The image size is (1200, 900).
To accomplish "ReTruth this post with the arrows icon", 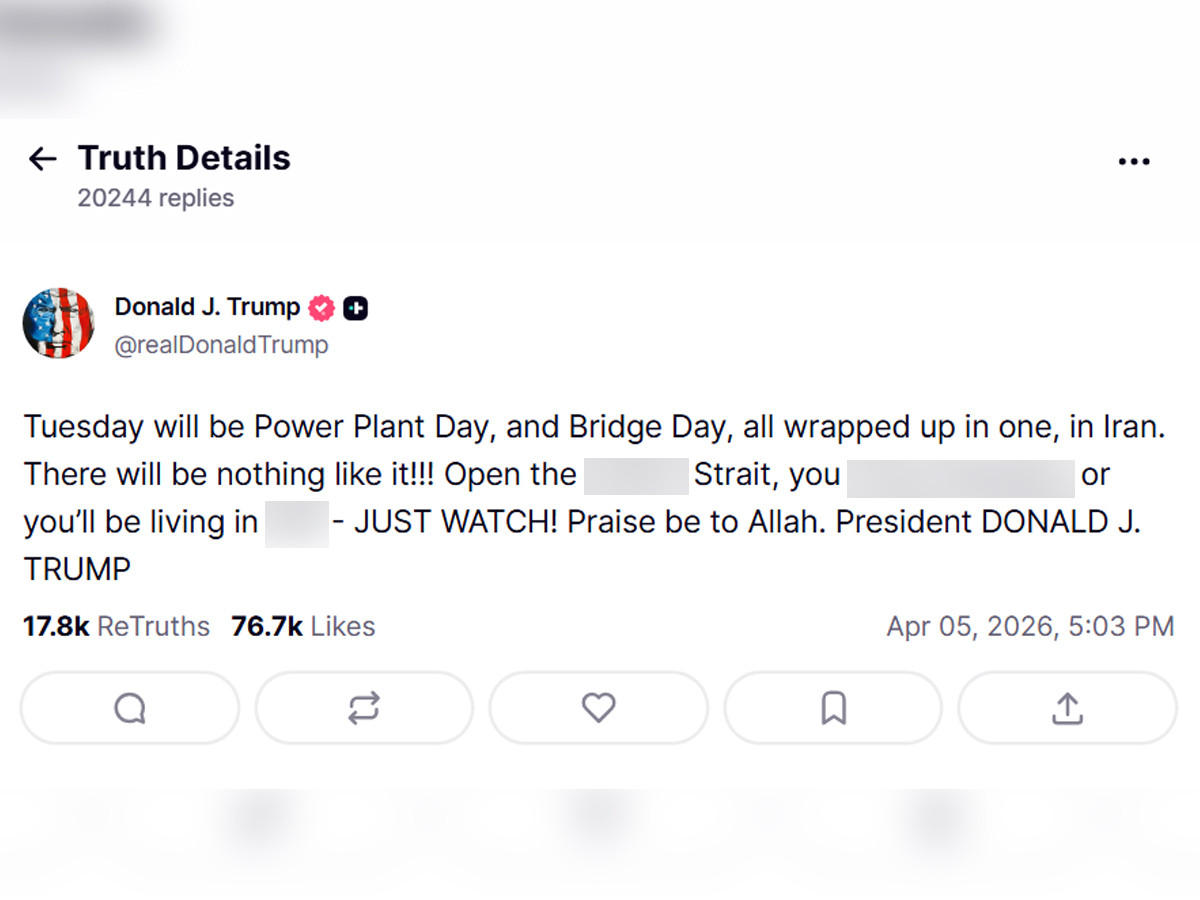I will point(364,708).
